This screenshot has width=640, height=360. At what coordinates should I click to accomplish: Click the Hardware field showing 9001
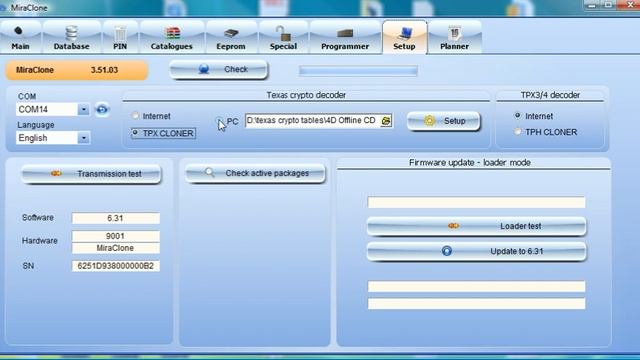click(x=116, y=236)
